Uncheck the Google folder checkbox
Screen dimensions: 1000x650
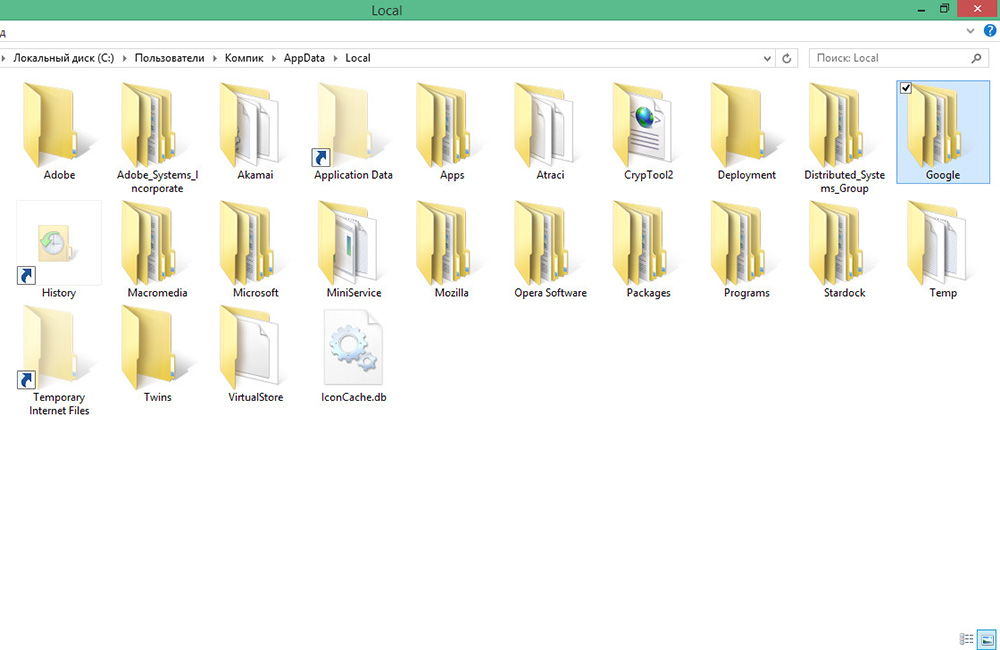pyautogui.click(x=906, y=88)
